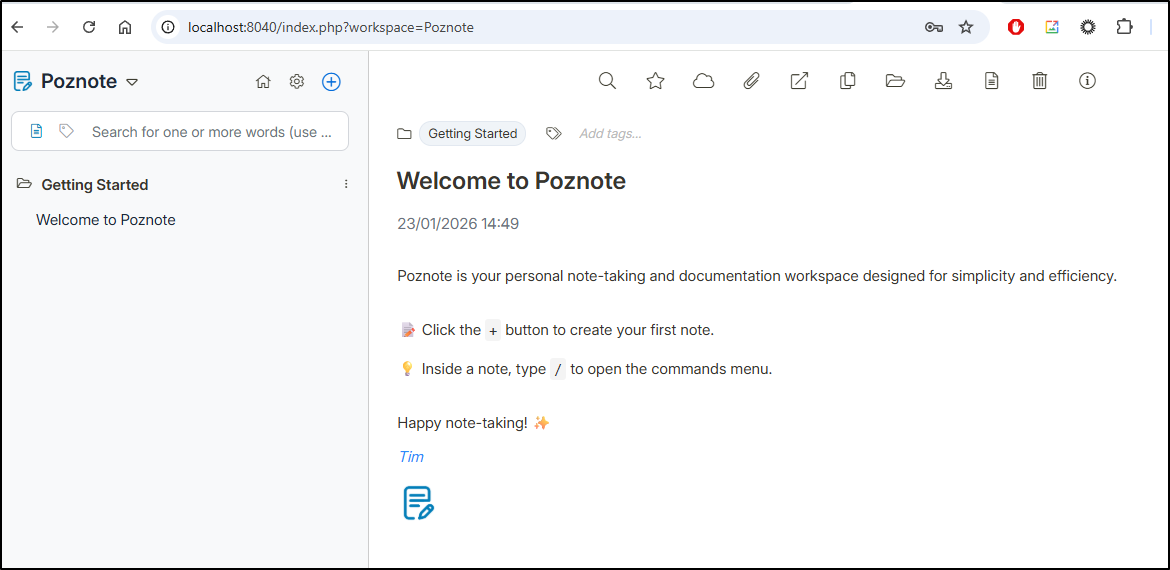Click the cloud icon in note toolbar
The width and height of the screenshot is (1170, 570).
[703, 81]
